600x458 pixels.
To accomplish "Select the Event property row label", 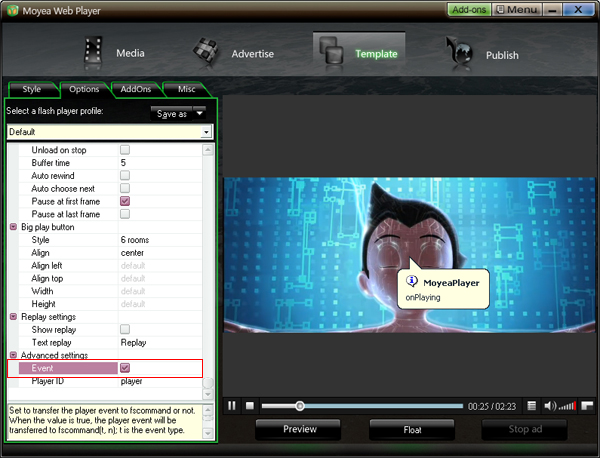I will pyautogui.click(x=68, y=368).
